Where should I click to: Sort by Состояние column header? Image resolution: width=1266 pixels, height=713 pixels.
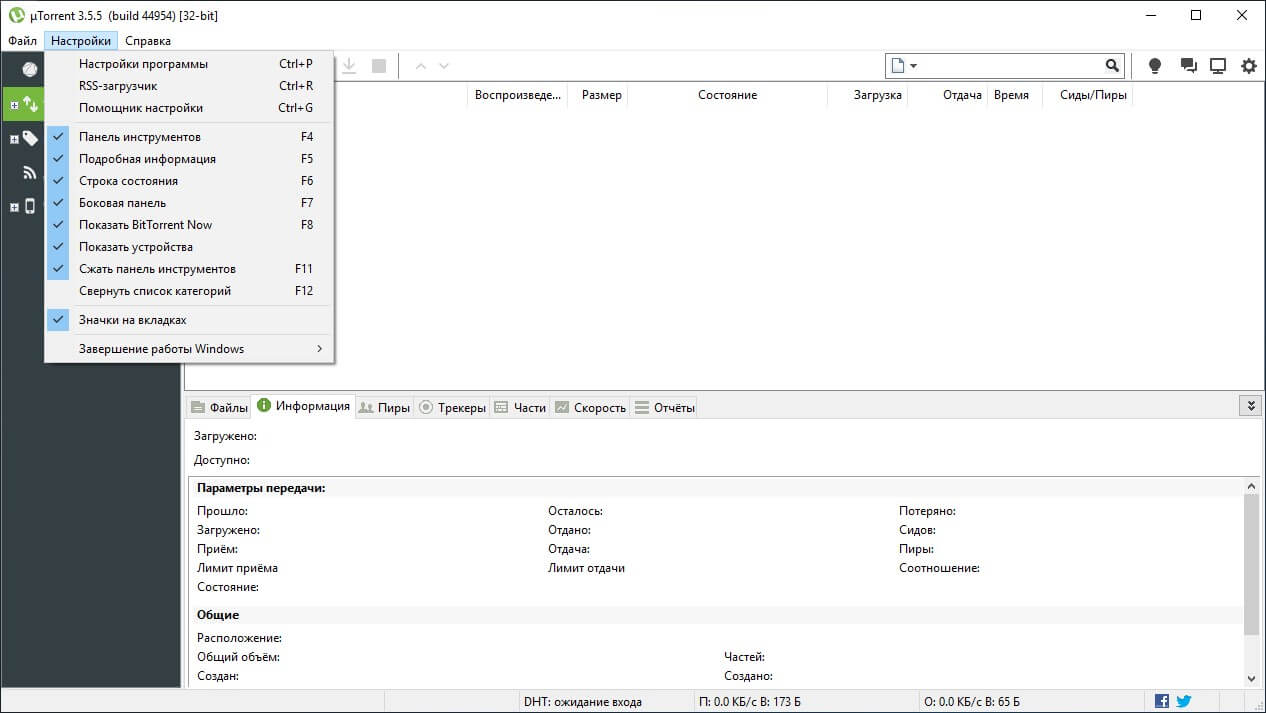click(727, 95)
